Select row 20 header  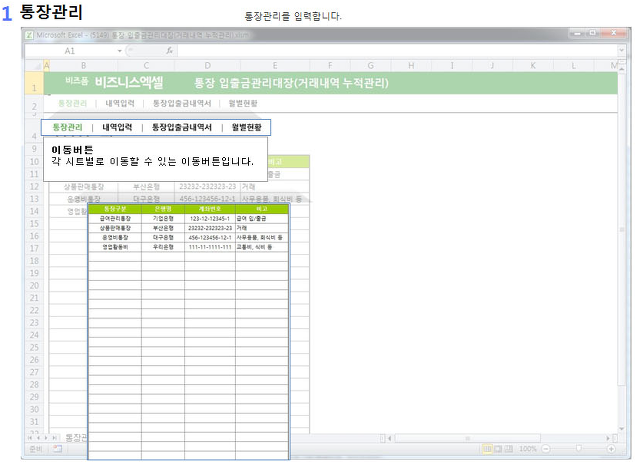coord(34,286)
